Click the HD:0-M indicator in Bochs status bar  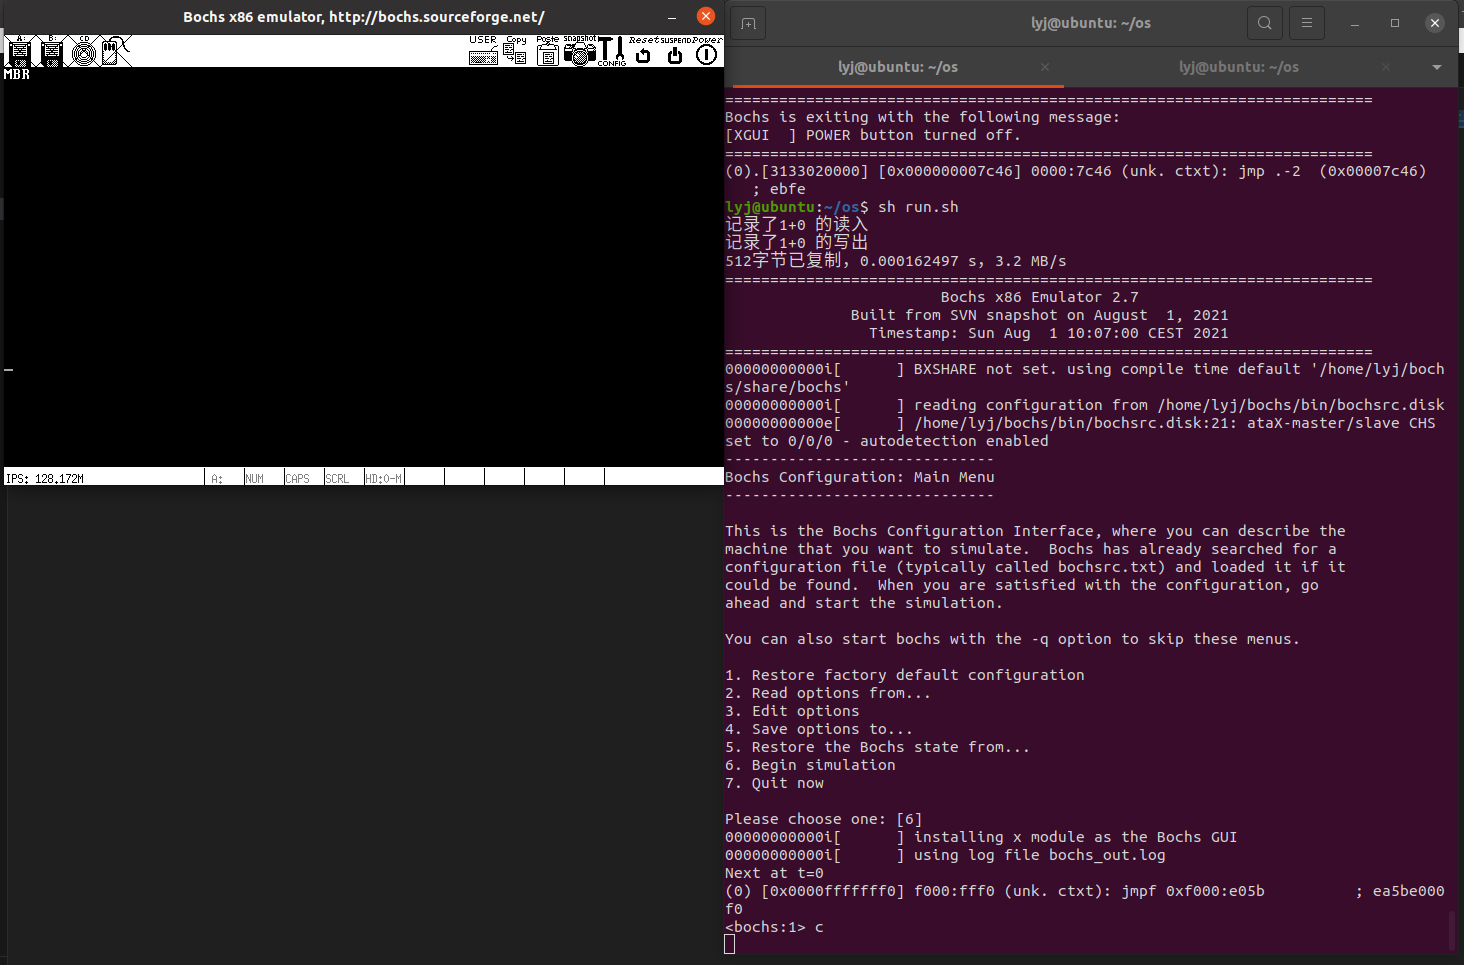(x=384, y=478)
